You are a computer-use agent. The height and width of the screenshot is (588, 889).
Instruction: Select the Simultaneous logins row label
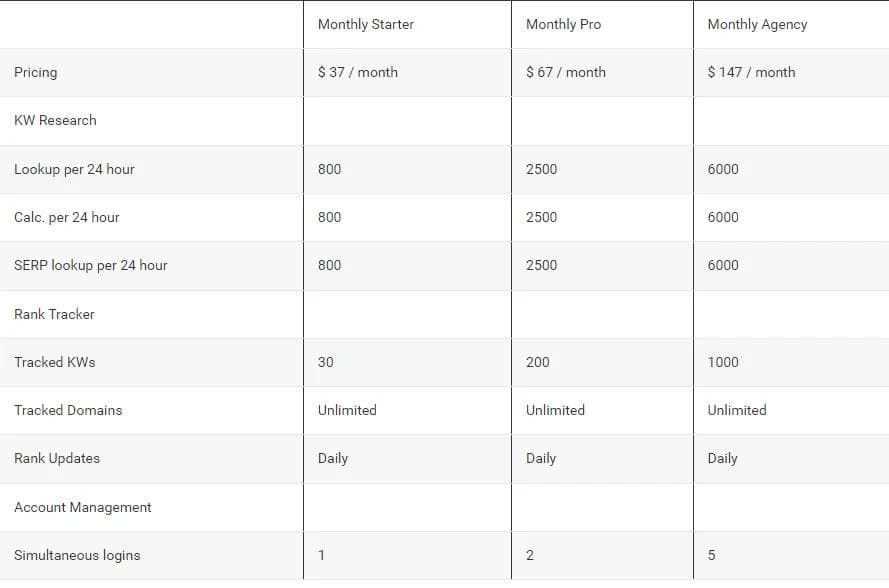coord(77,555)
